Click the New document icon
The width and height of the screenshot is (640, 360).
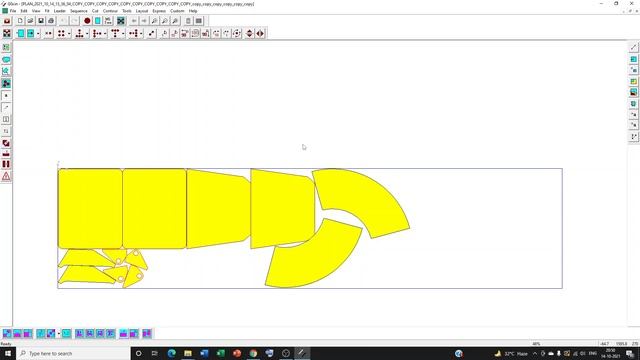click(x=20, y=21)
